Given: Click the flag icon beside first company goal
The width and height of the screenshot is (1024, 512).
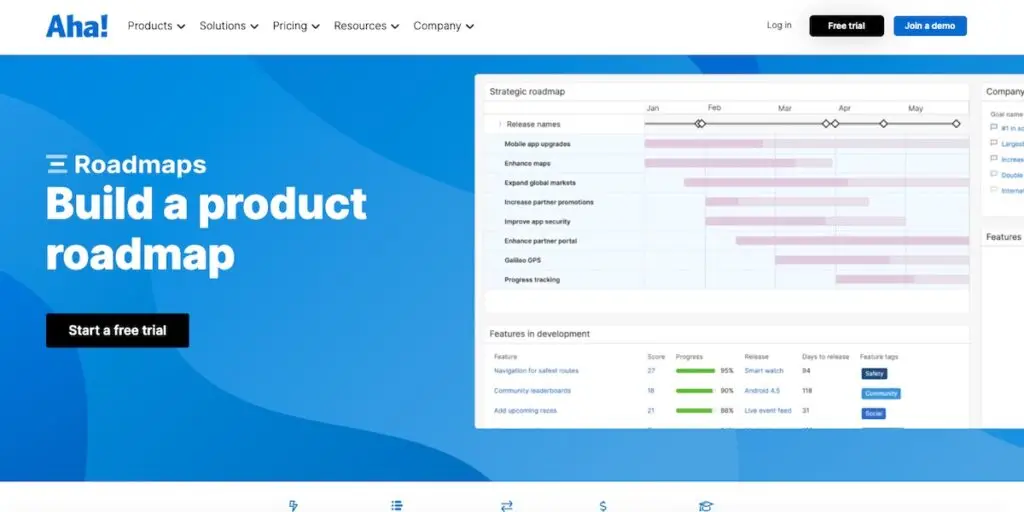Looking at the screenshot, I should coord(993,128).
